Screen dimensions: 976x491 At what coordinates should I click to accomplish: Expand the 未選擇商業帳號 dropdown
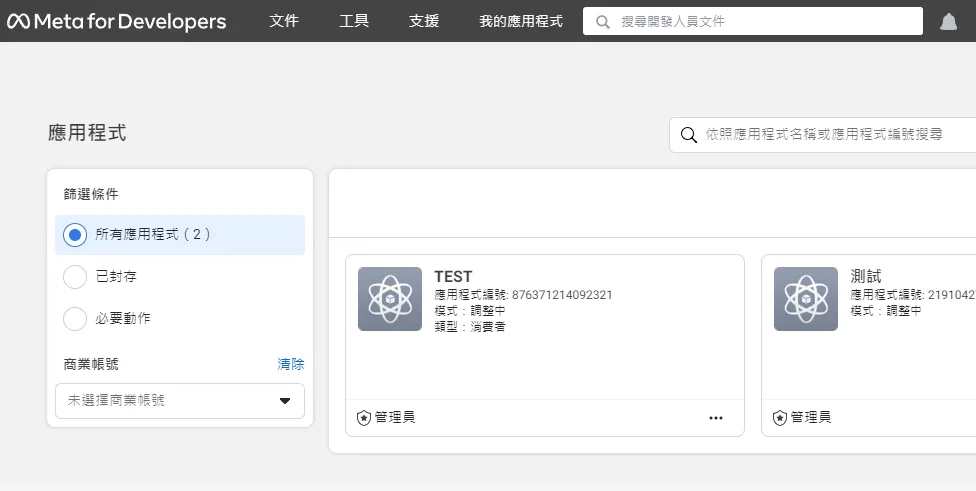point(180,401)
